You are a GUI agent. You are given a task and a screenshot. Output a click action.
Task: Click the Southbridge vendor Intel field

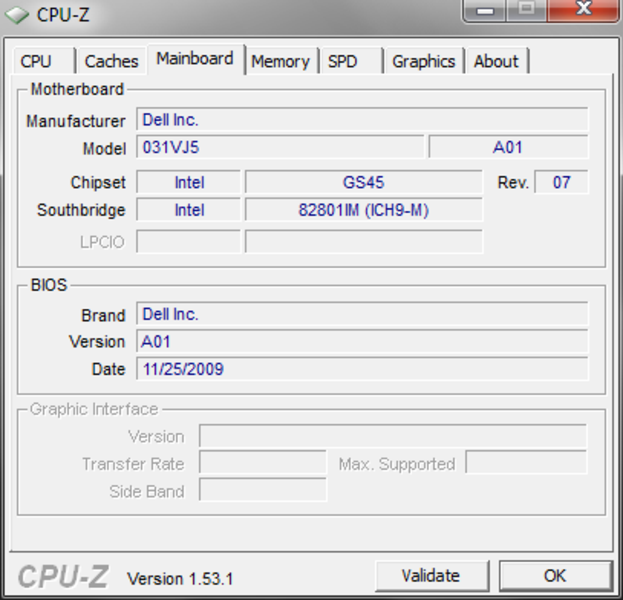coord(189,210)
